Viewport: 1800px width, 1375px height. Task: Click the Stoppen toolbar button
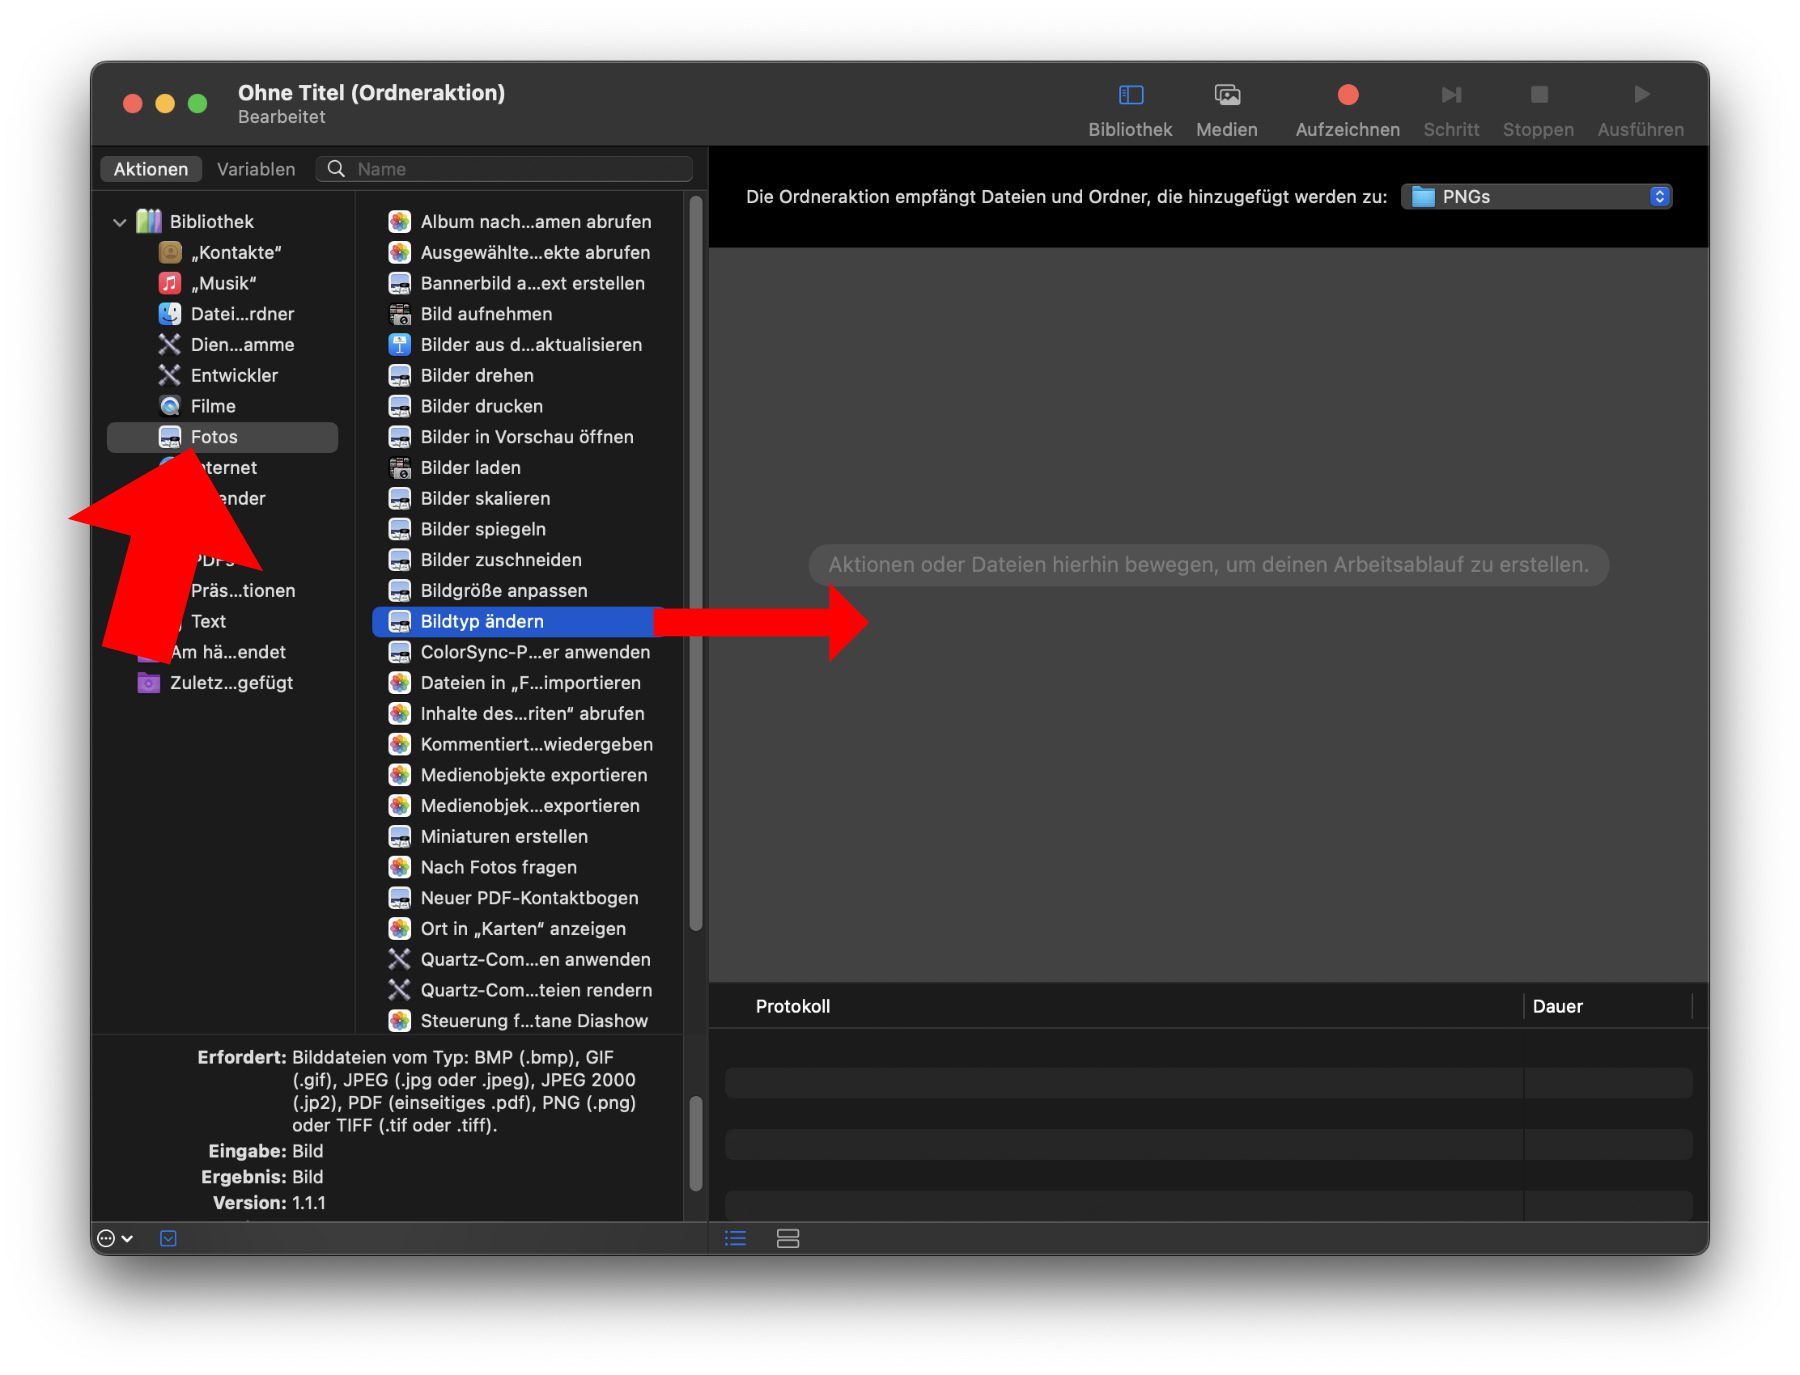pos(1538,108)
